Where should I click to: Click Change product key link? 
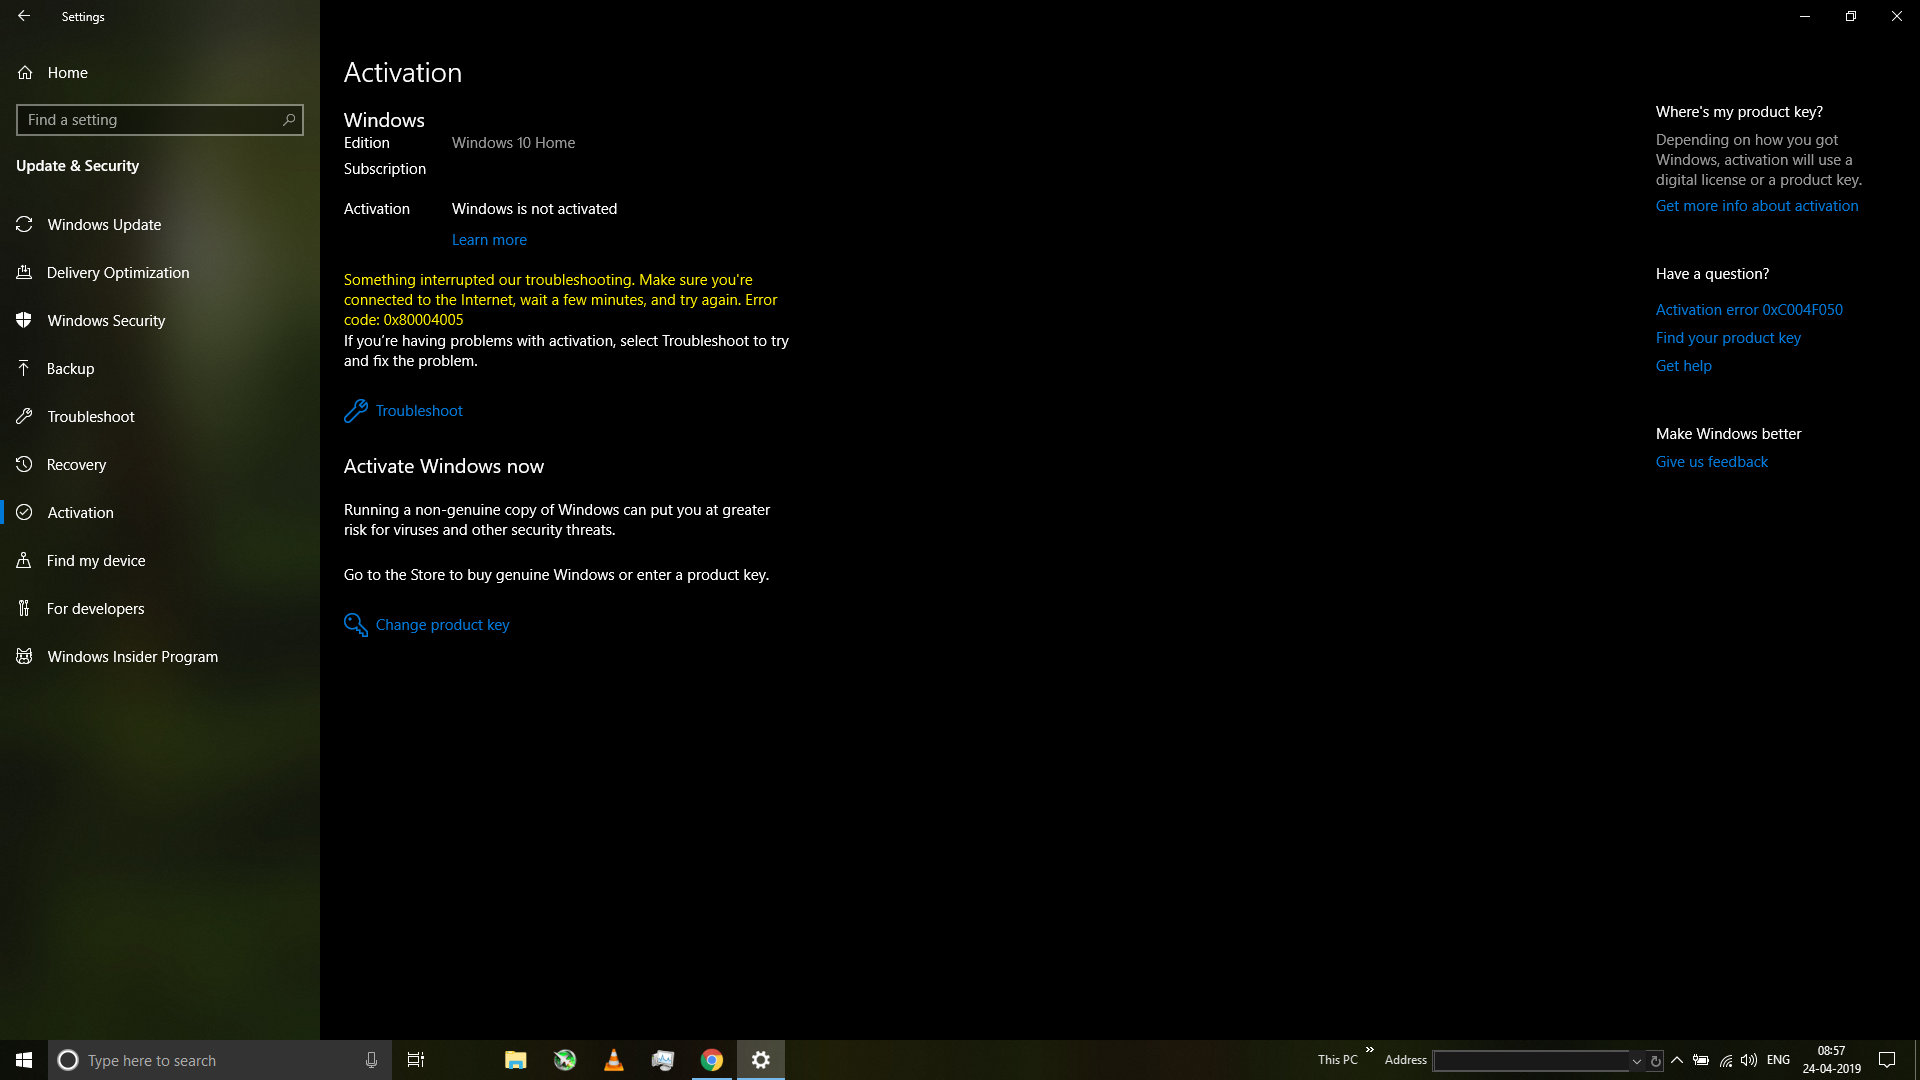pos(442,625)
